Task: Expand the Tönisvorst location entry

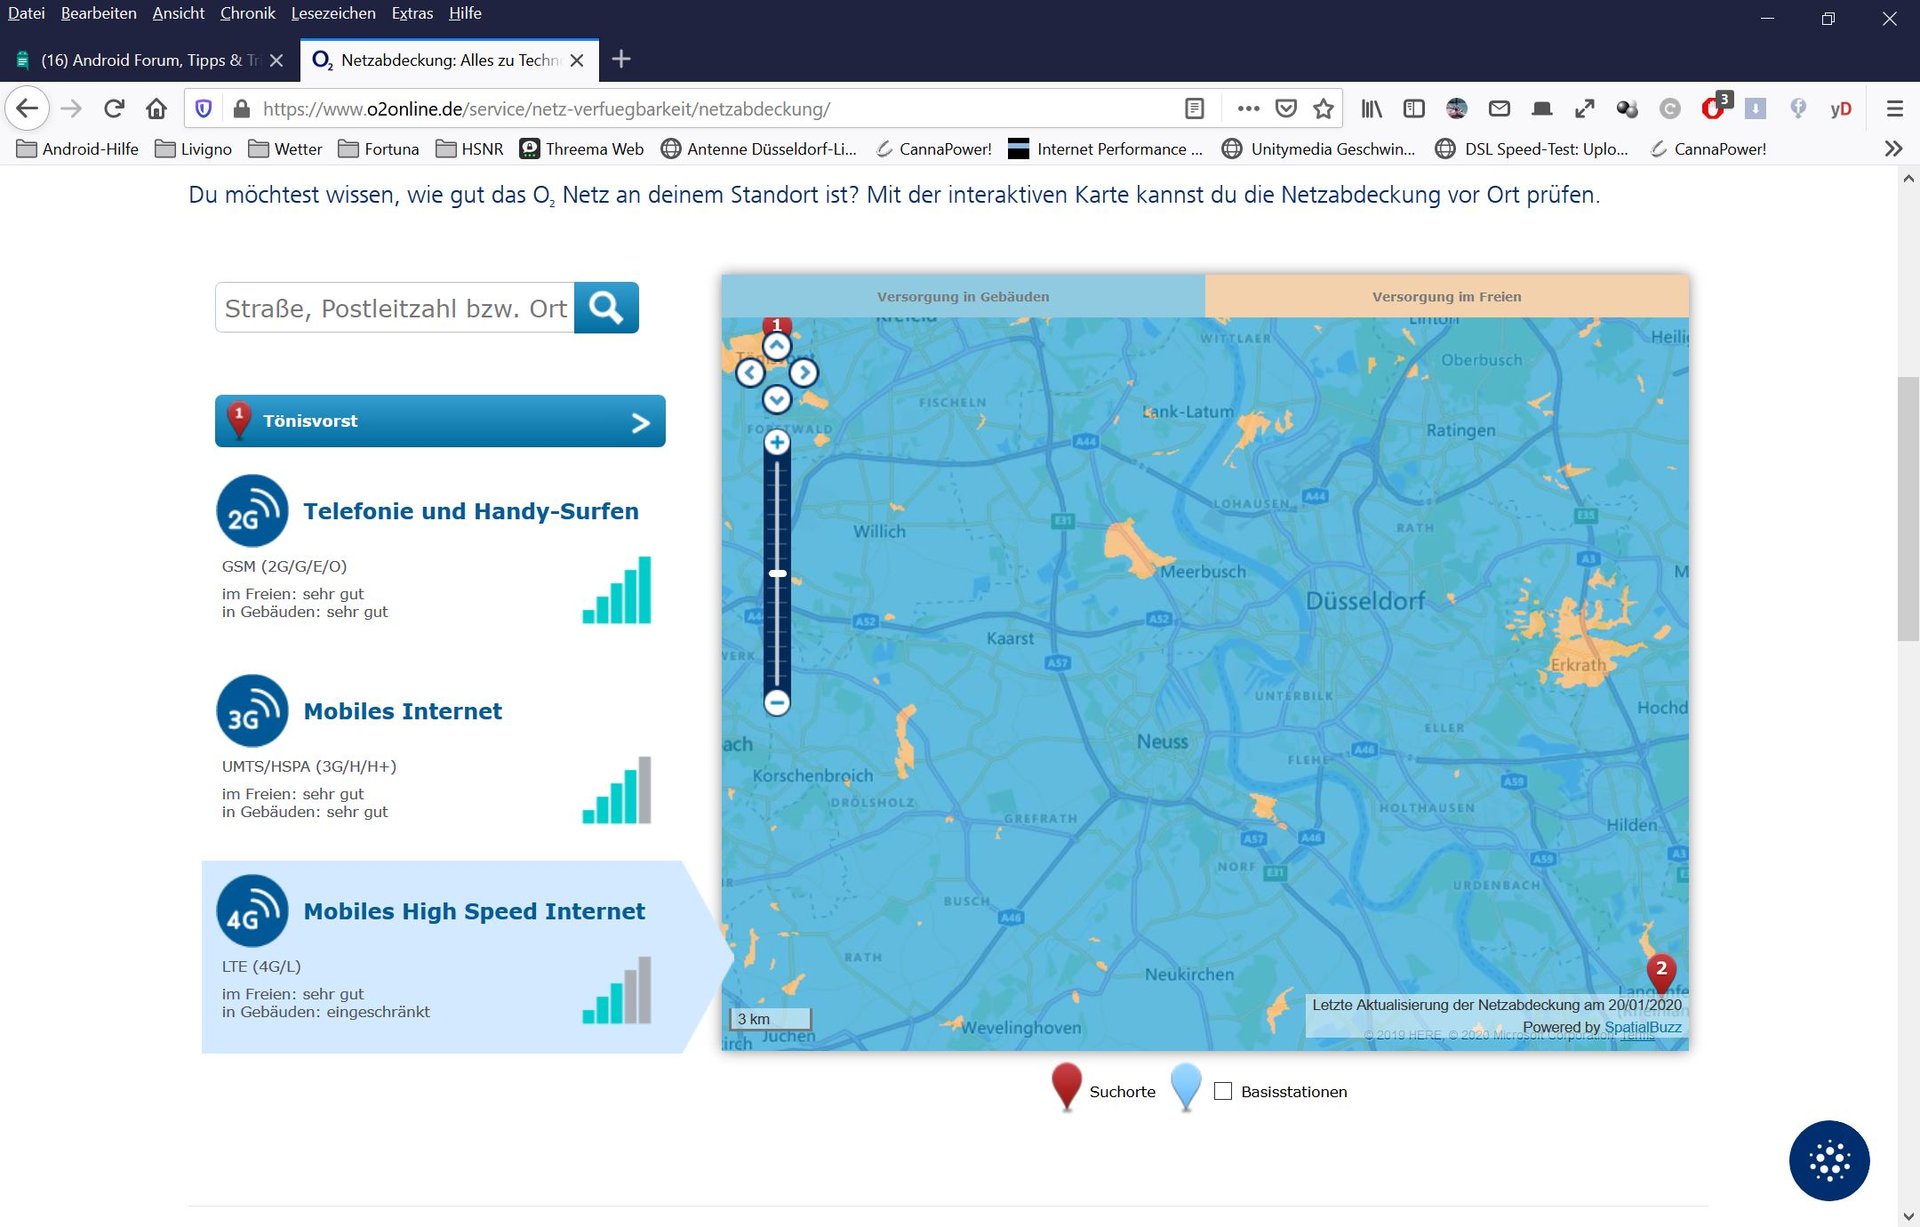Action: coord(440,421)
